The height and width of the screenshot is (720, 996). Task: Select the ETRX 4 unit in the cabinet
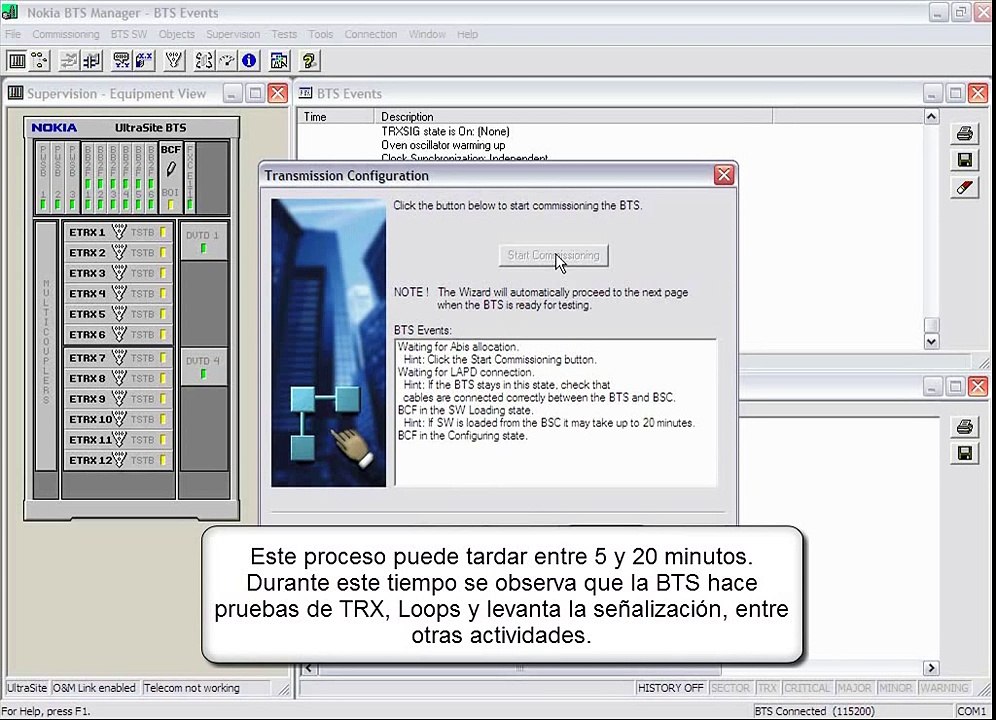tap(118, 294)
